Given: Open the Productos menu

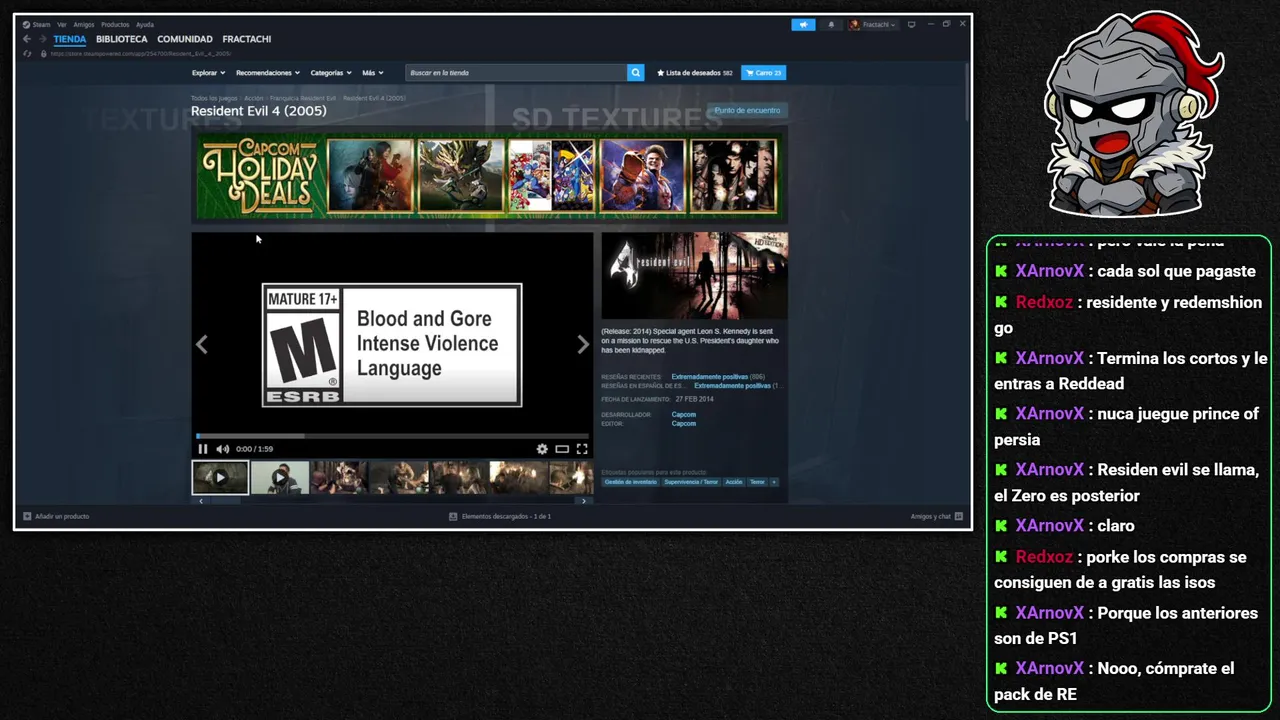Looking at the screenshot, I should (x=115, y=25).
